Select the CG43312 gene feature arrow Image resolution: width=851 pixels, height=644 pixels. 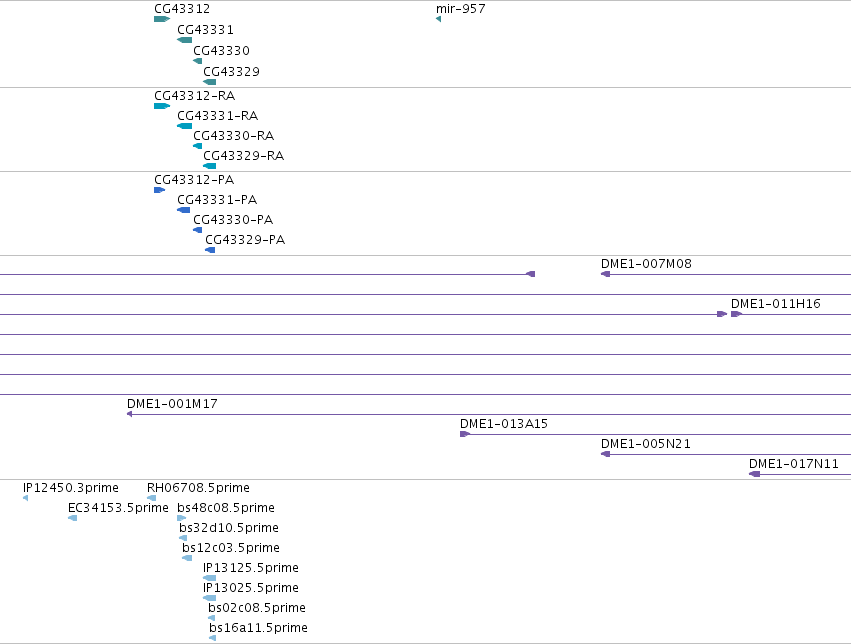click(x=162, y=19)
